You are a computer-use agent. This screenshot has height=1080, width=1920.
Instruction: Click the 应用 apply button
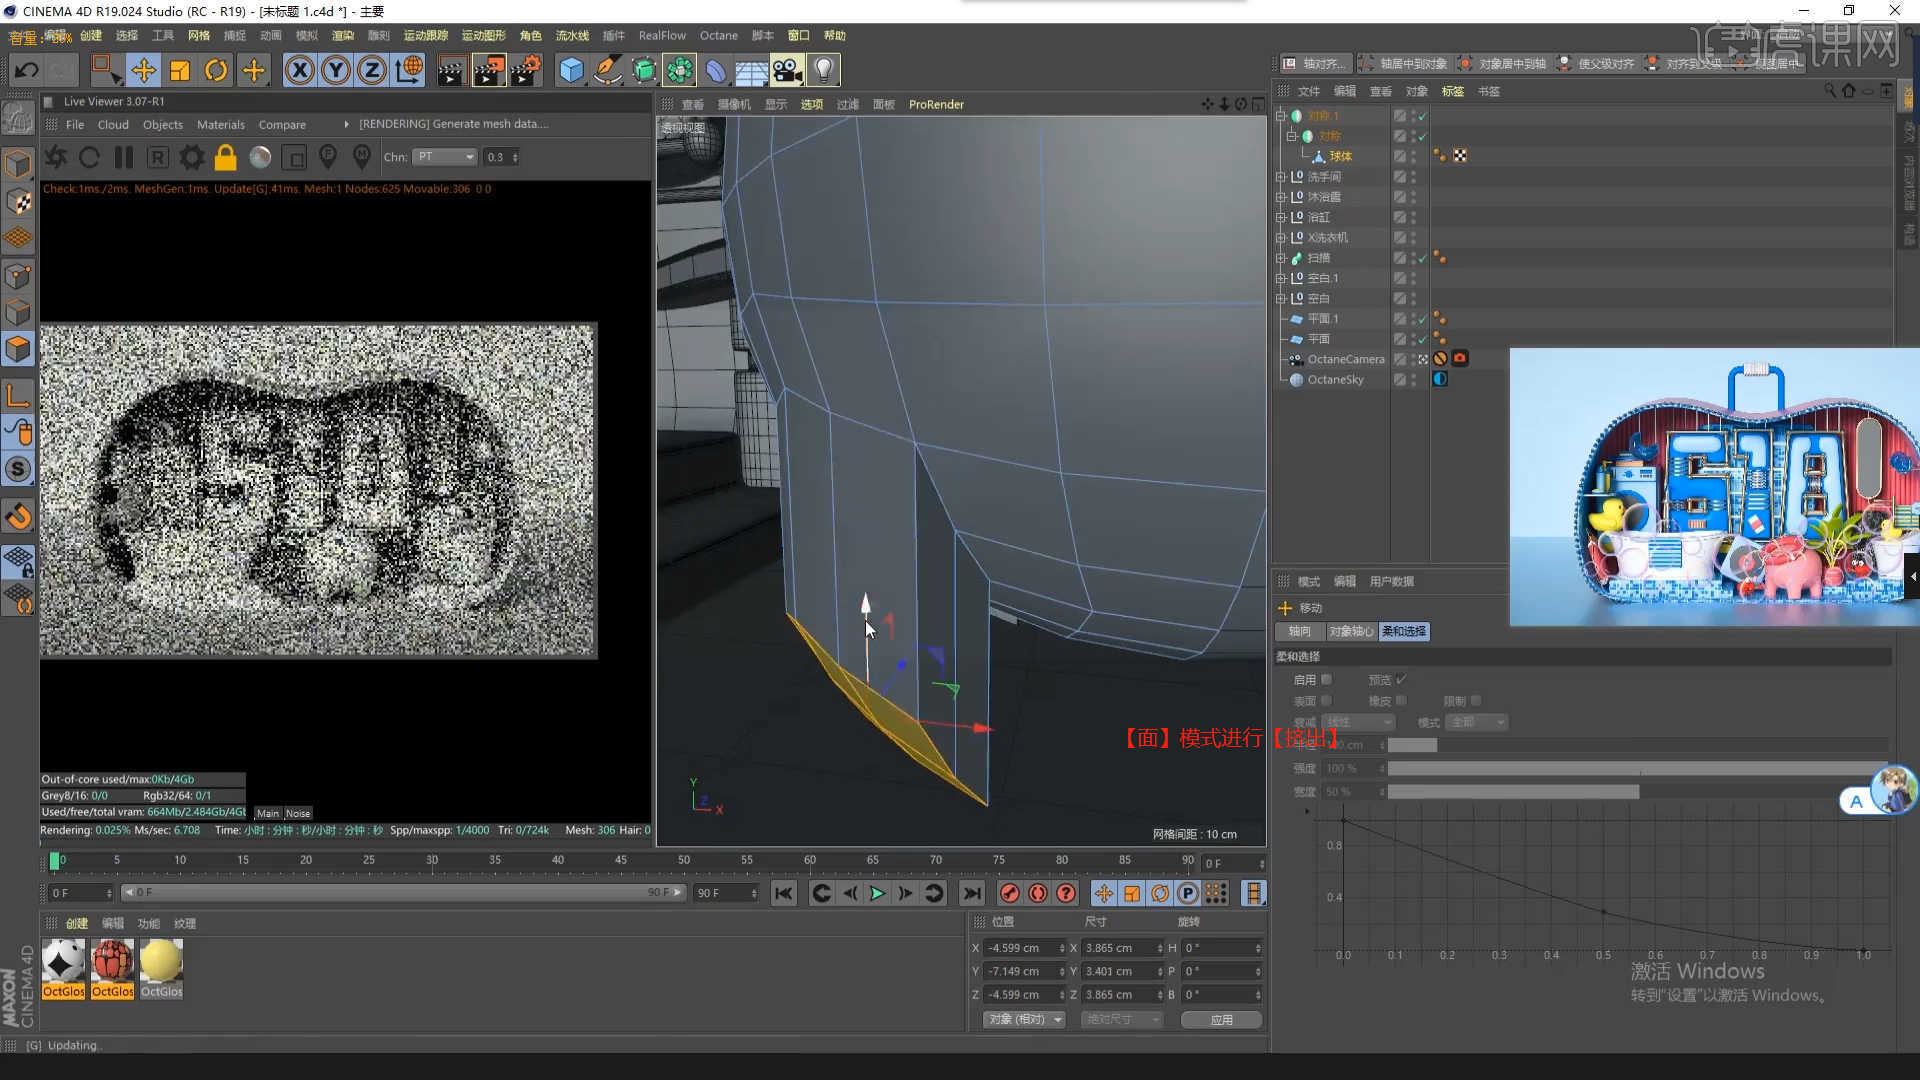pos(1221,1020)
